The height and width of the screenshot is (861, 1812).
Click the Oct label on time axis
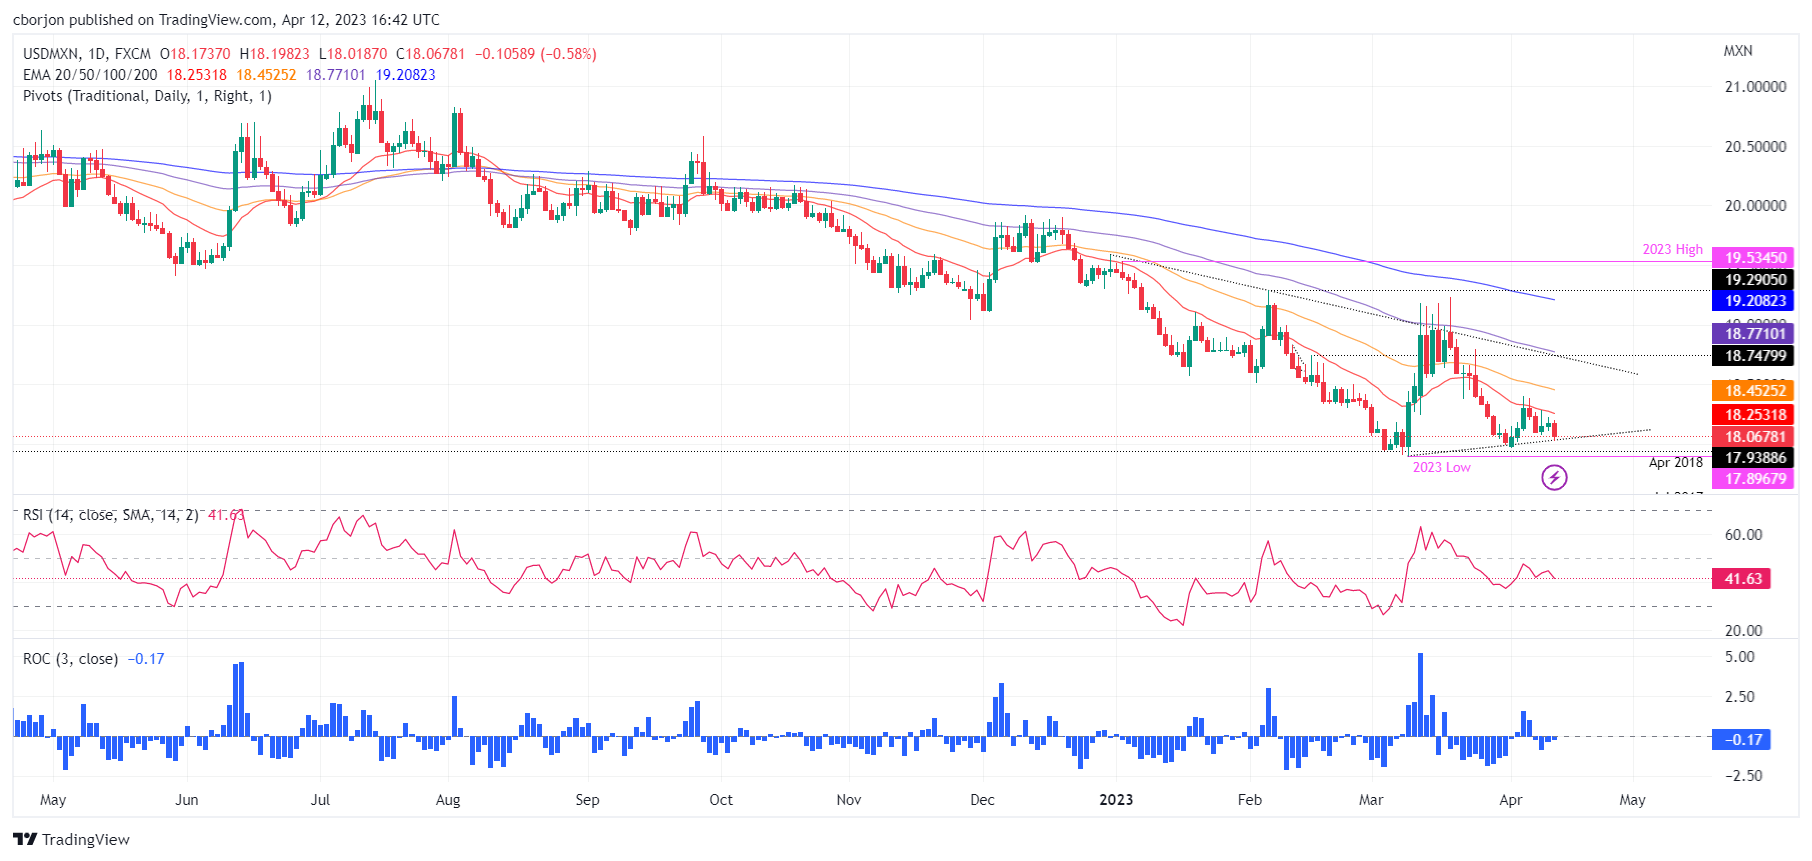[720, 800]
